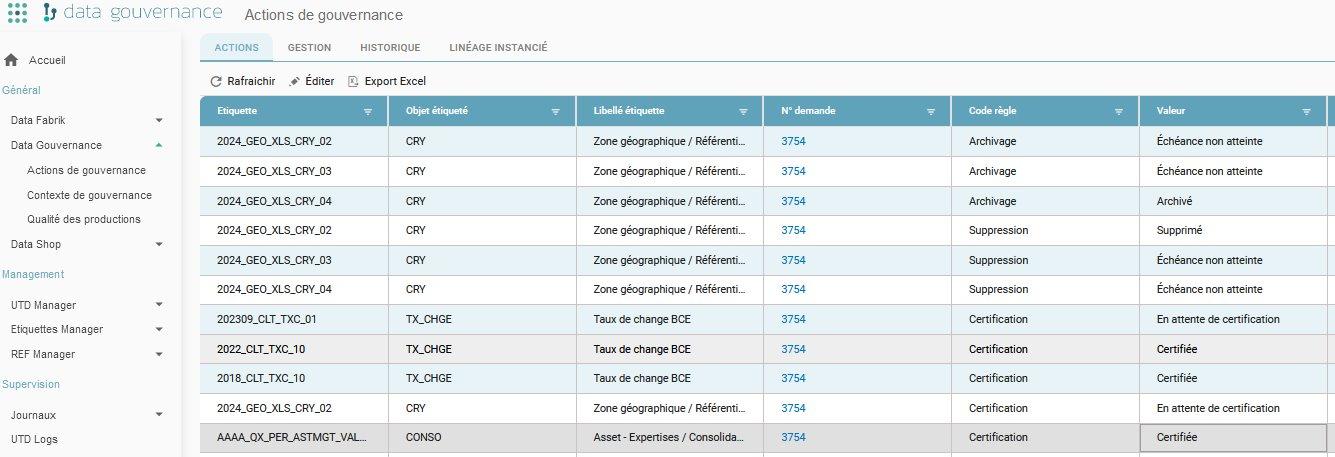The image size is (1335, 457).
Task: Open Qualité des productions in sidebar
Action: coord(84,219)
